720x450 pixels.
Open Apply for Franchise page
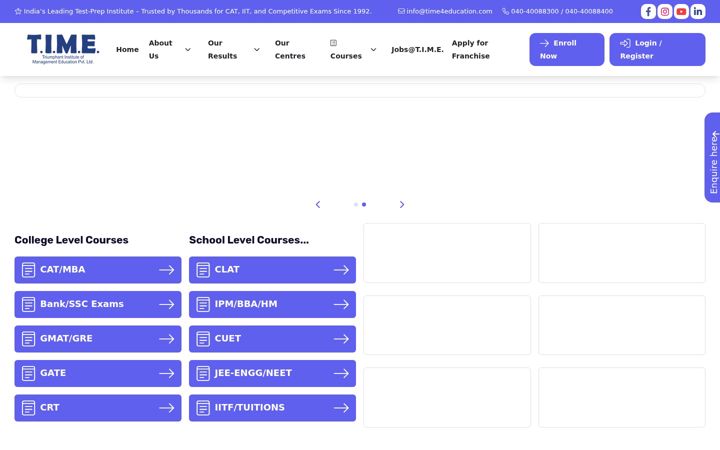471,49
